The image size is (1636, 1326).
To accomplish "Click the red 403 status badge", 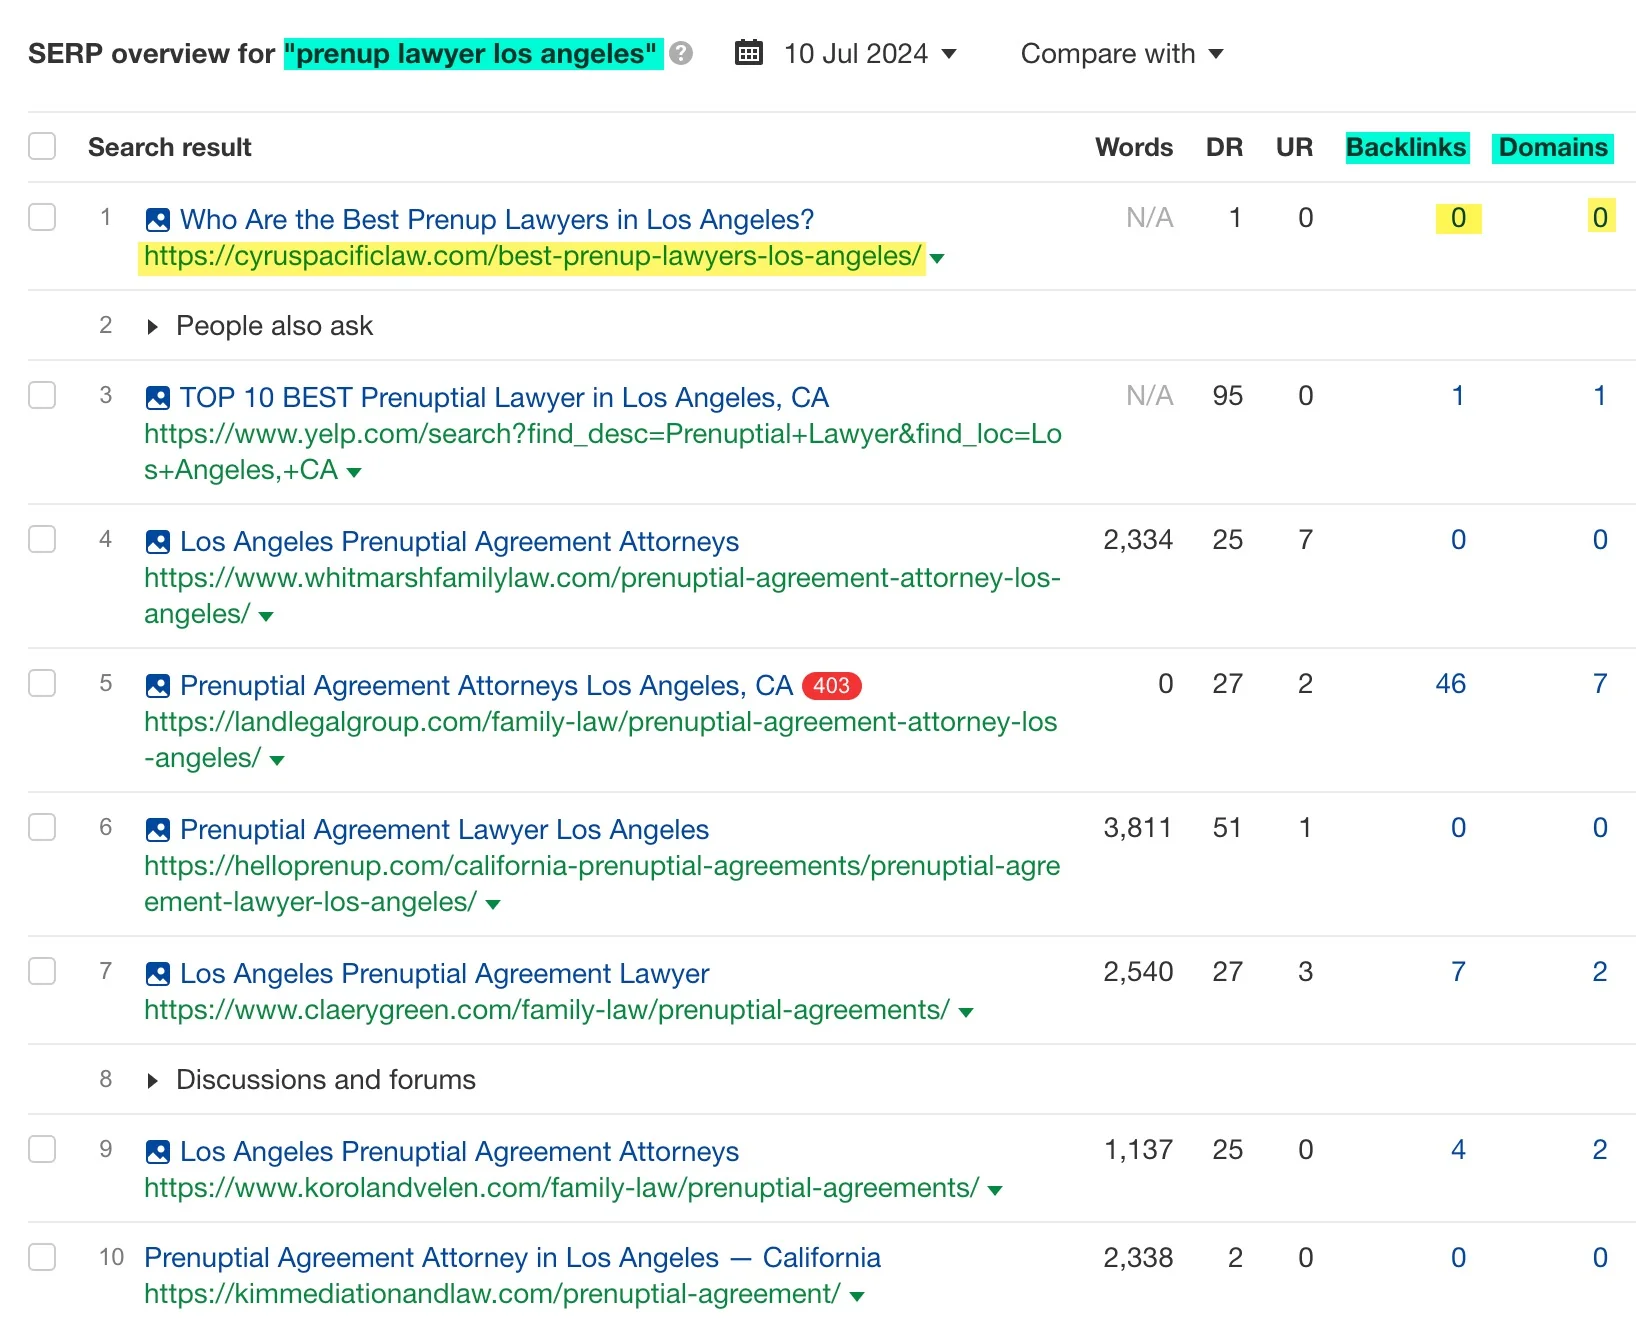I will click(830, 686).
